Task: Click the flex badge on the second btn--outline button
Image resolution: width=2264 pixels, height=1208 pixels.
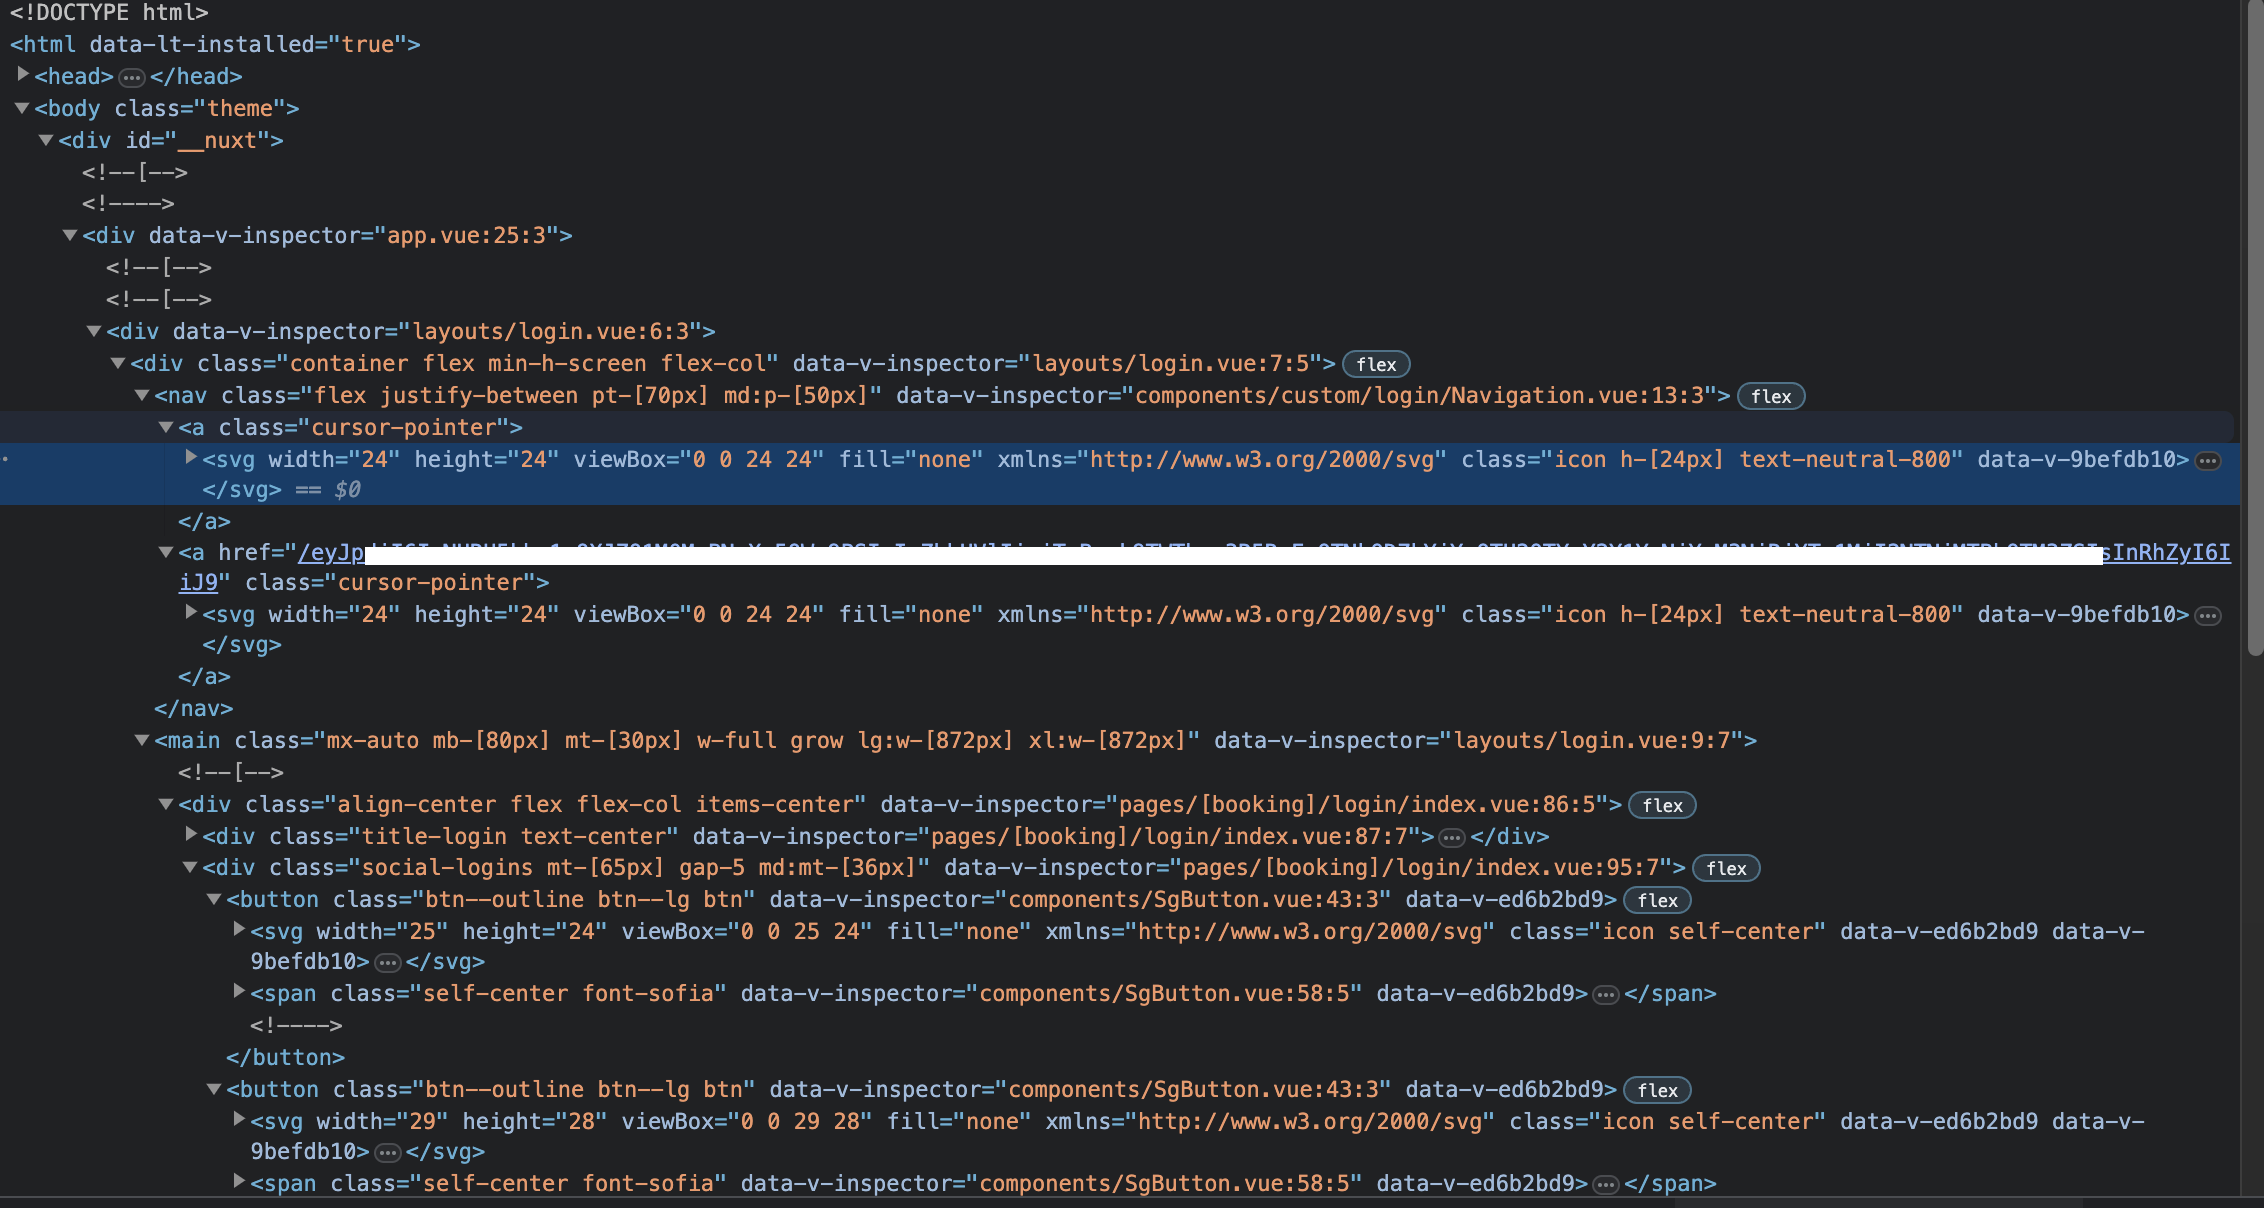Action: tap(1656, 1090)
